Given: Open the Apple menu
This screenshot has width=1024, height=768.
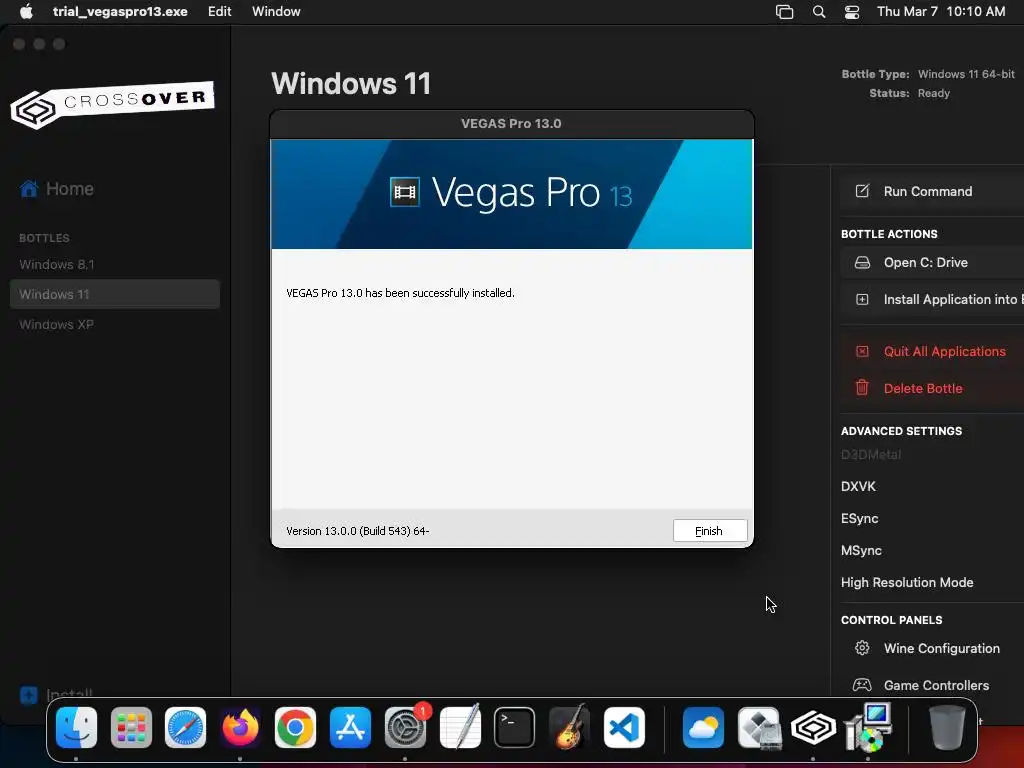Looking at the screenshot, I should tap(26, 12).
